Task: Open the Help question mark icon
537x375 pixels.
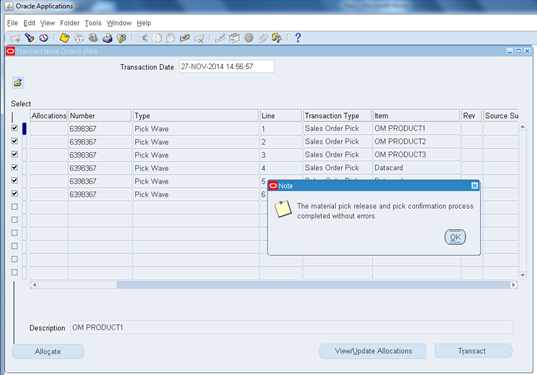Action: (x=298, y=38)
